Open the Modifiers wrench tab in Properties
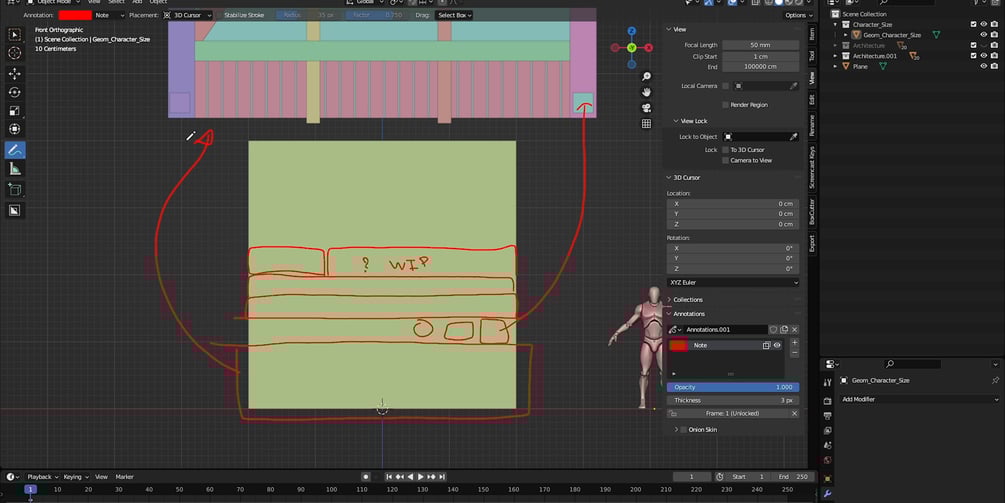This screenshot has height=503, width=1005. (x=827, y=494)
